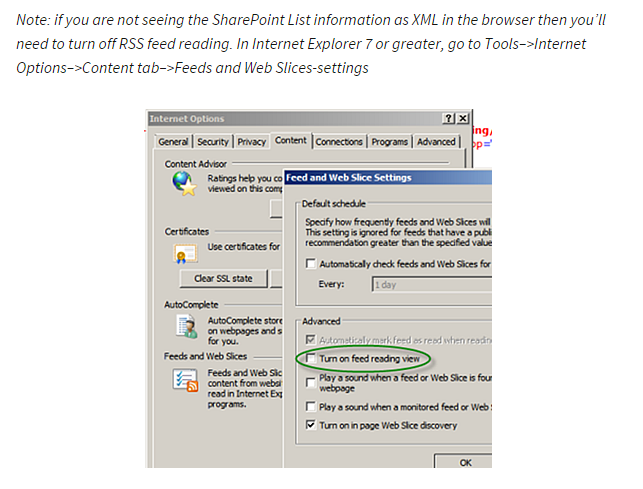Open the Every 1 day interval dropdown
This screenshot has height=489, width=643.
tap(431, 284)
